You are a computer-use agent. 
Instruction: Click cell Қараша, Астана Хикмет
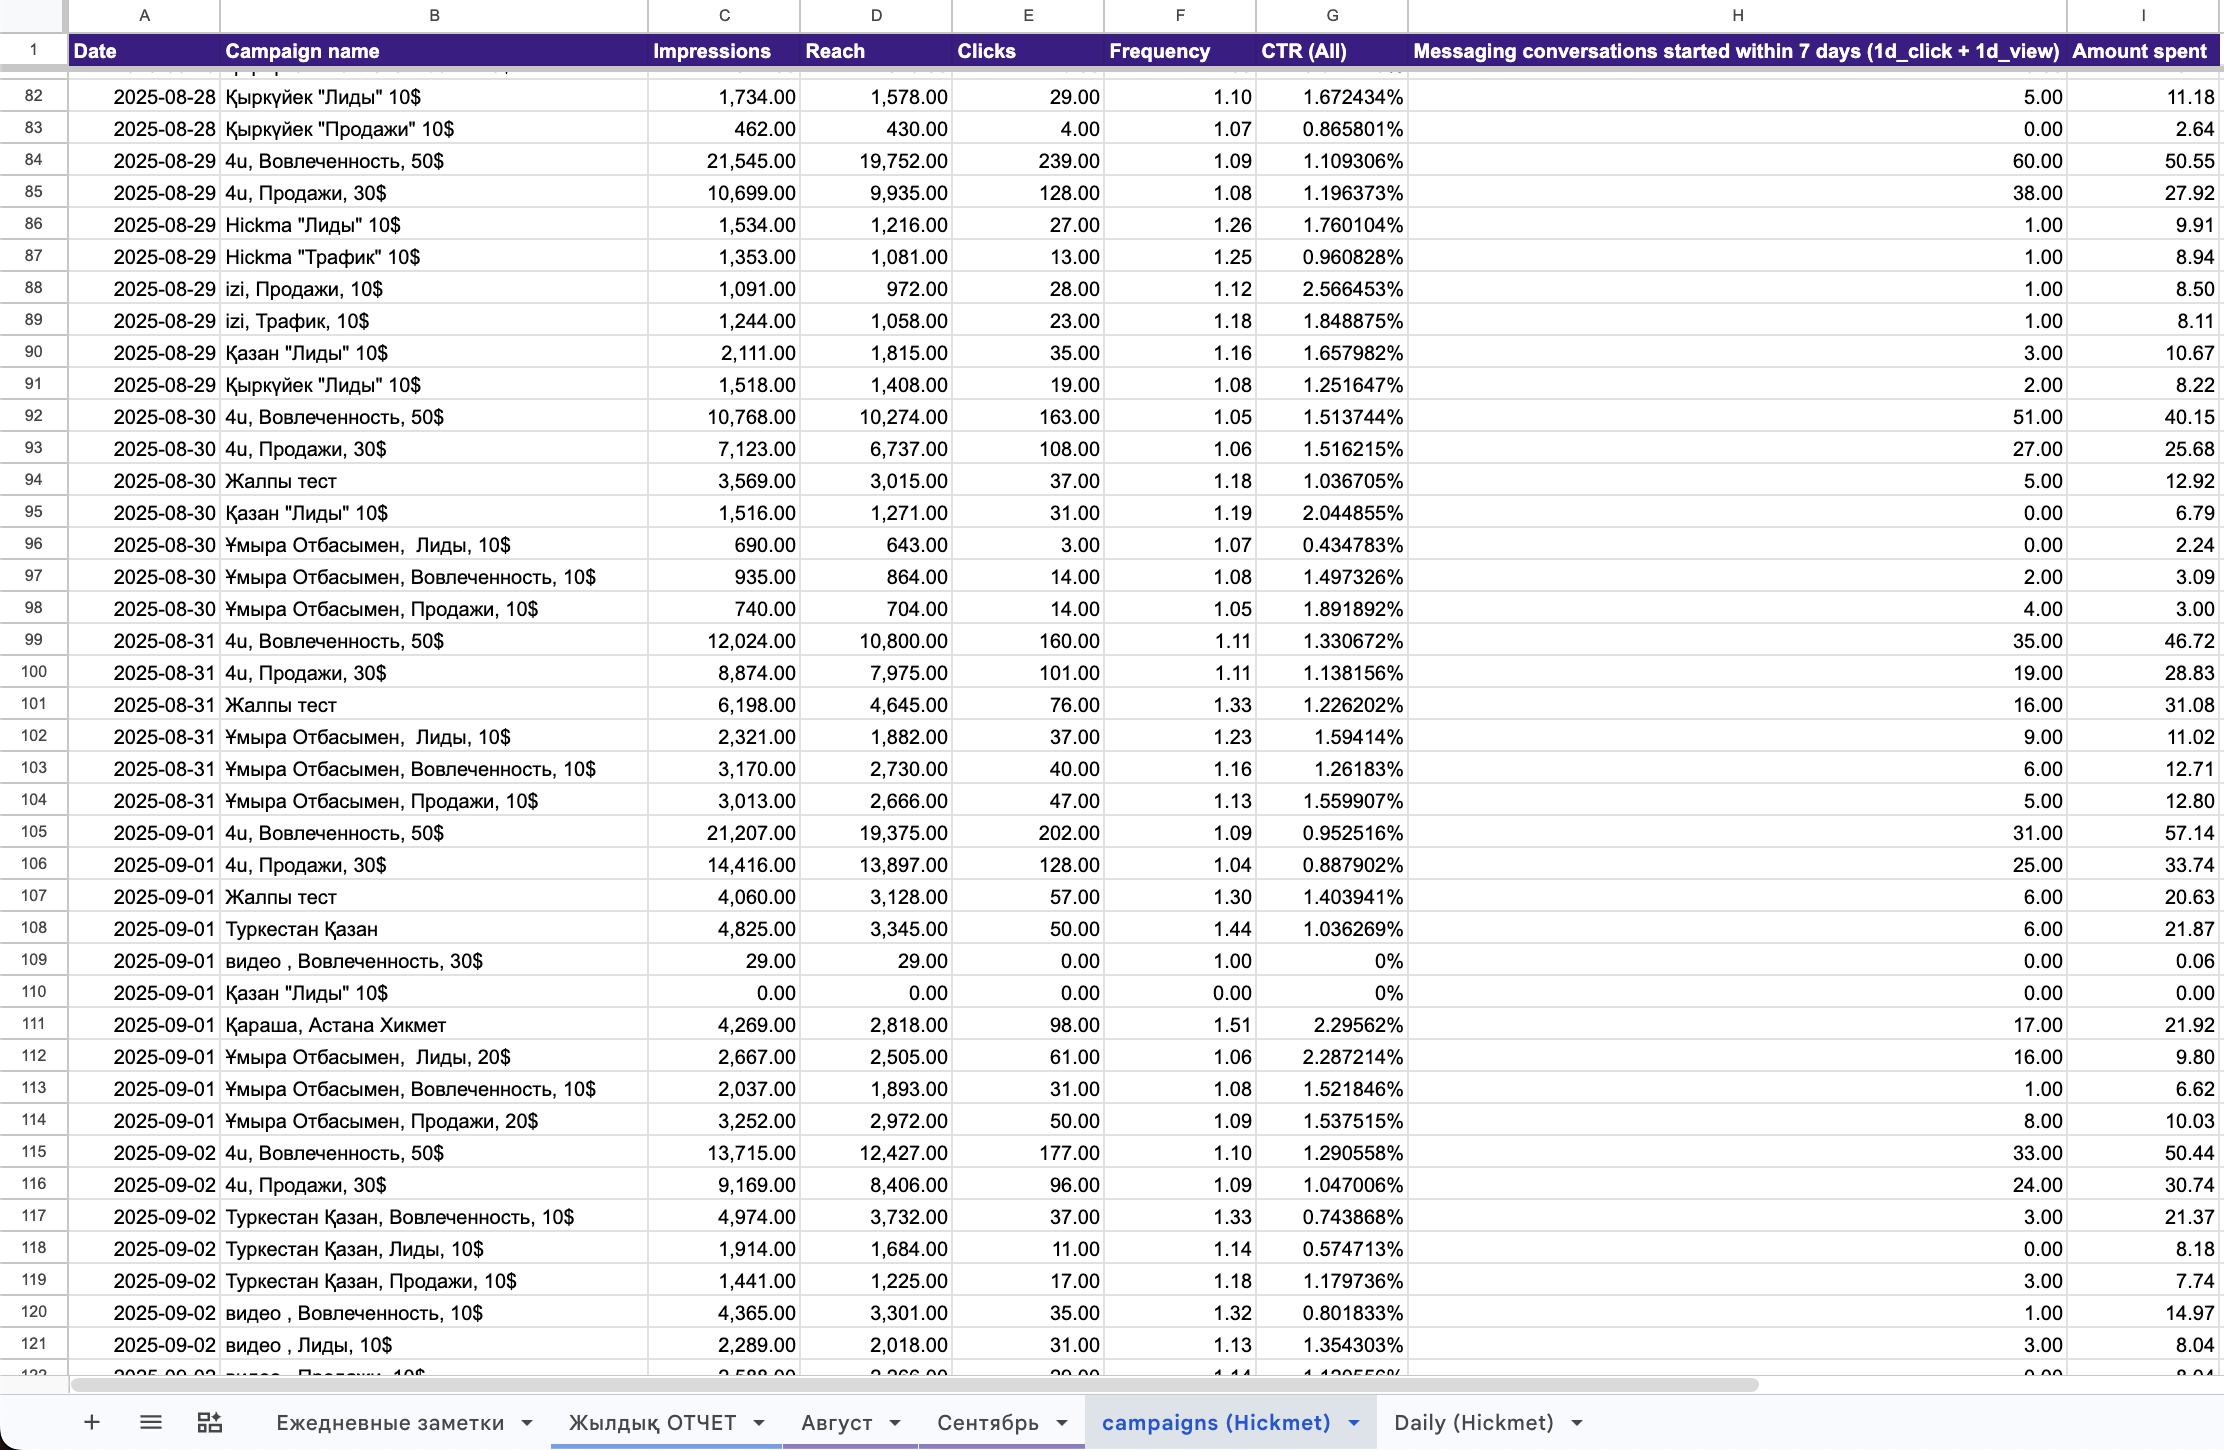(434, 1025)
